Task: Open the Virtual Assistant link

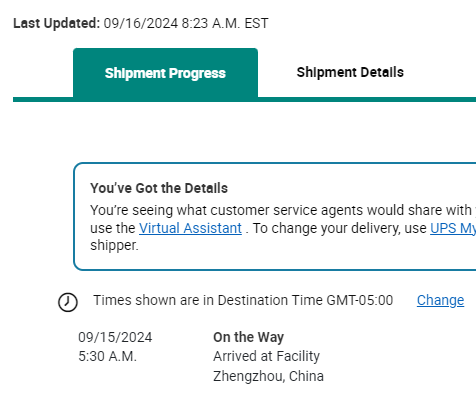Action: [190, 228]
